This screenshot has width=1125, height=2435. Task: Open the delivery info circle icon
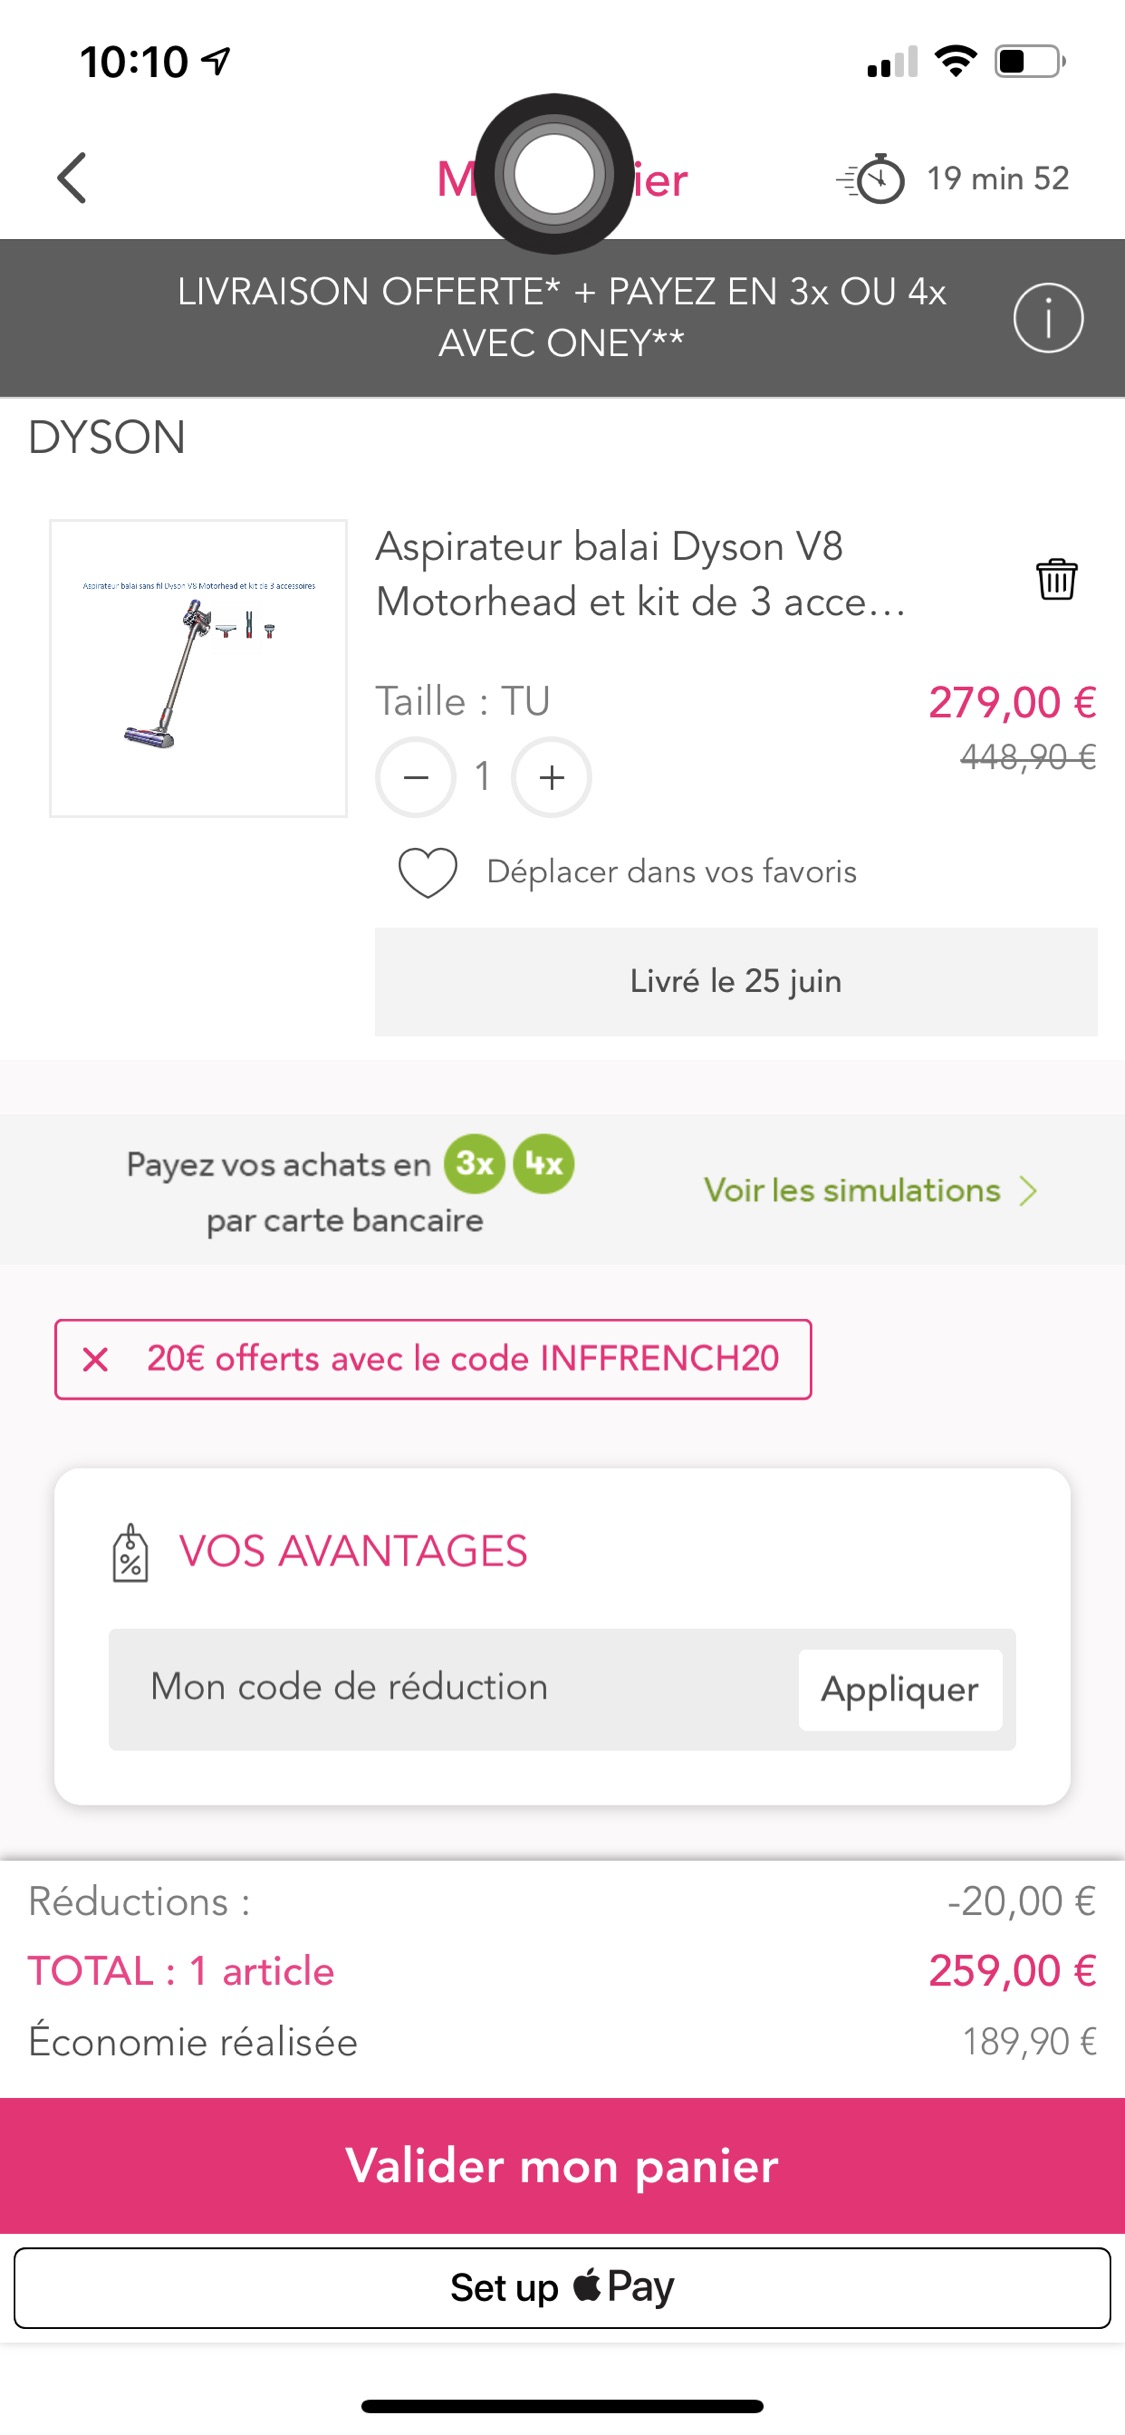tap(1047, 318)
